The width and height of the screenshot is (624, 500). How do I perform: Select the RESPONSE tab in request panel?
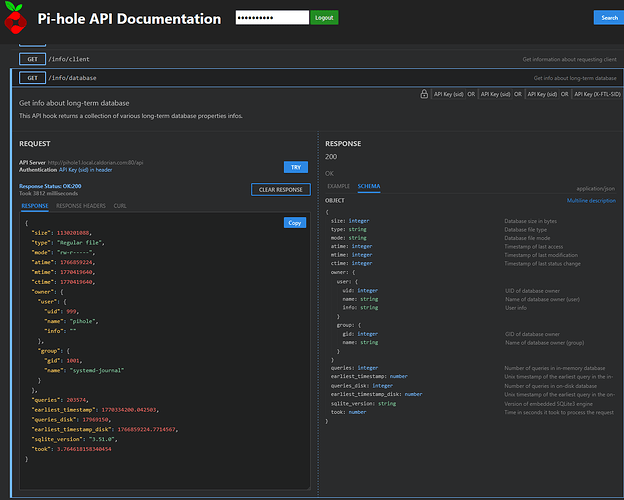(35, 205)
